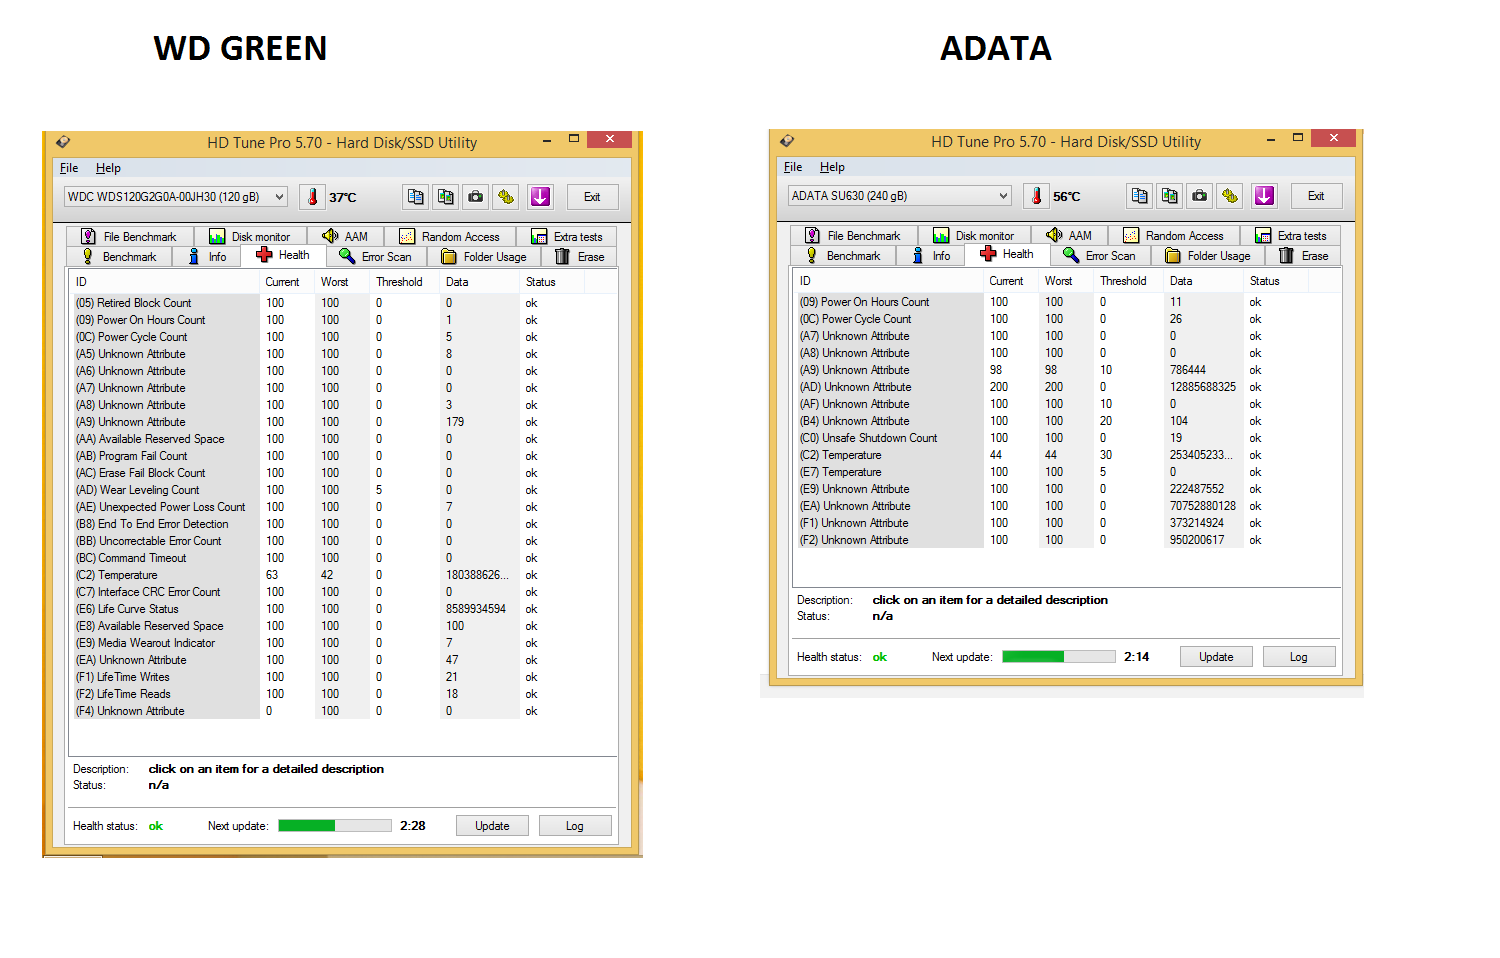Switch to File Benchmark tab in ADATA window
1500x958 pixels.
(x=853, y=236)
